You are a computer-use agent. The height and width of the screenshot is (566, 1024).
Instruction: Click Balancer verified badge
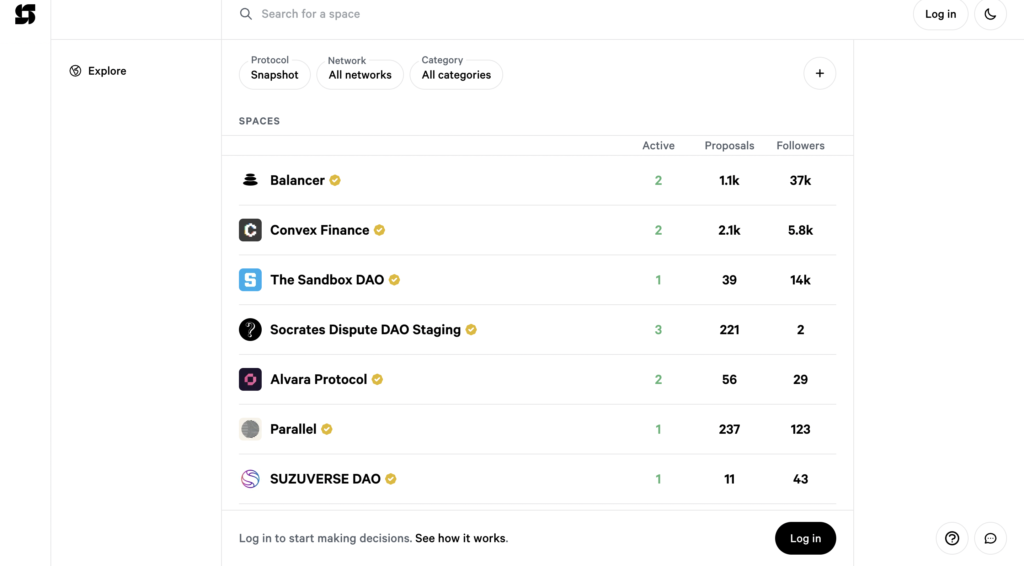coord(335,180)
